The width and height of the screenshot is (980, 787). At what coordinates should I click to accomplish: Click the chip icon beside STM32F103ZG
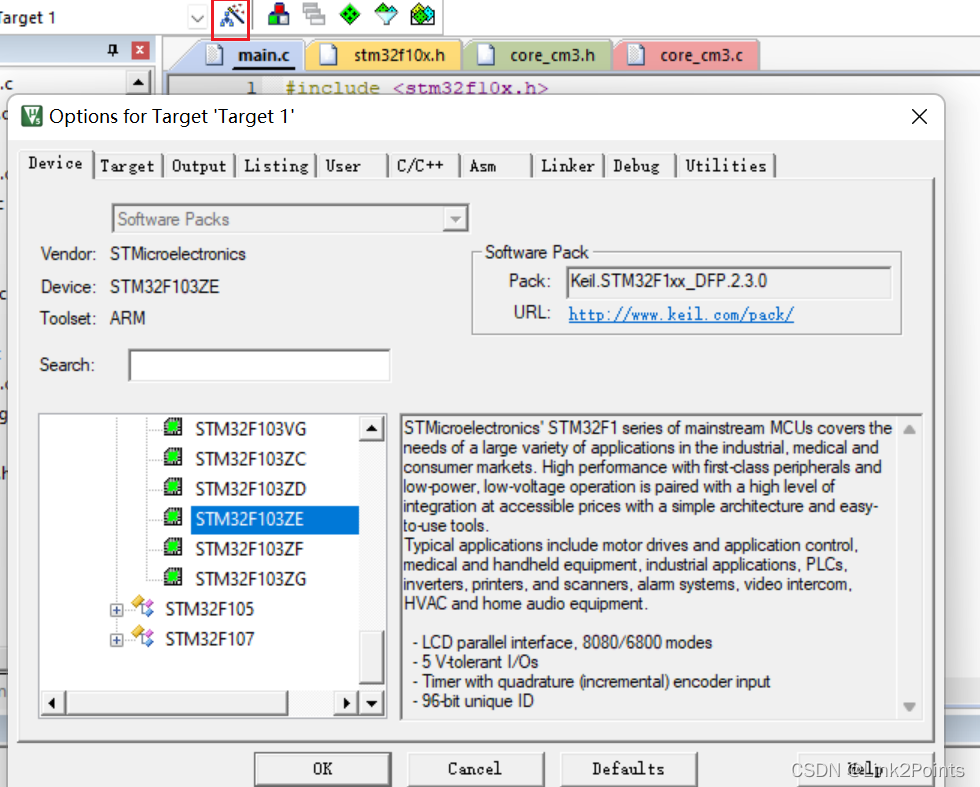tap(173, 576)
